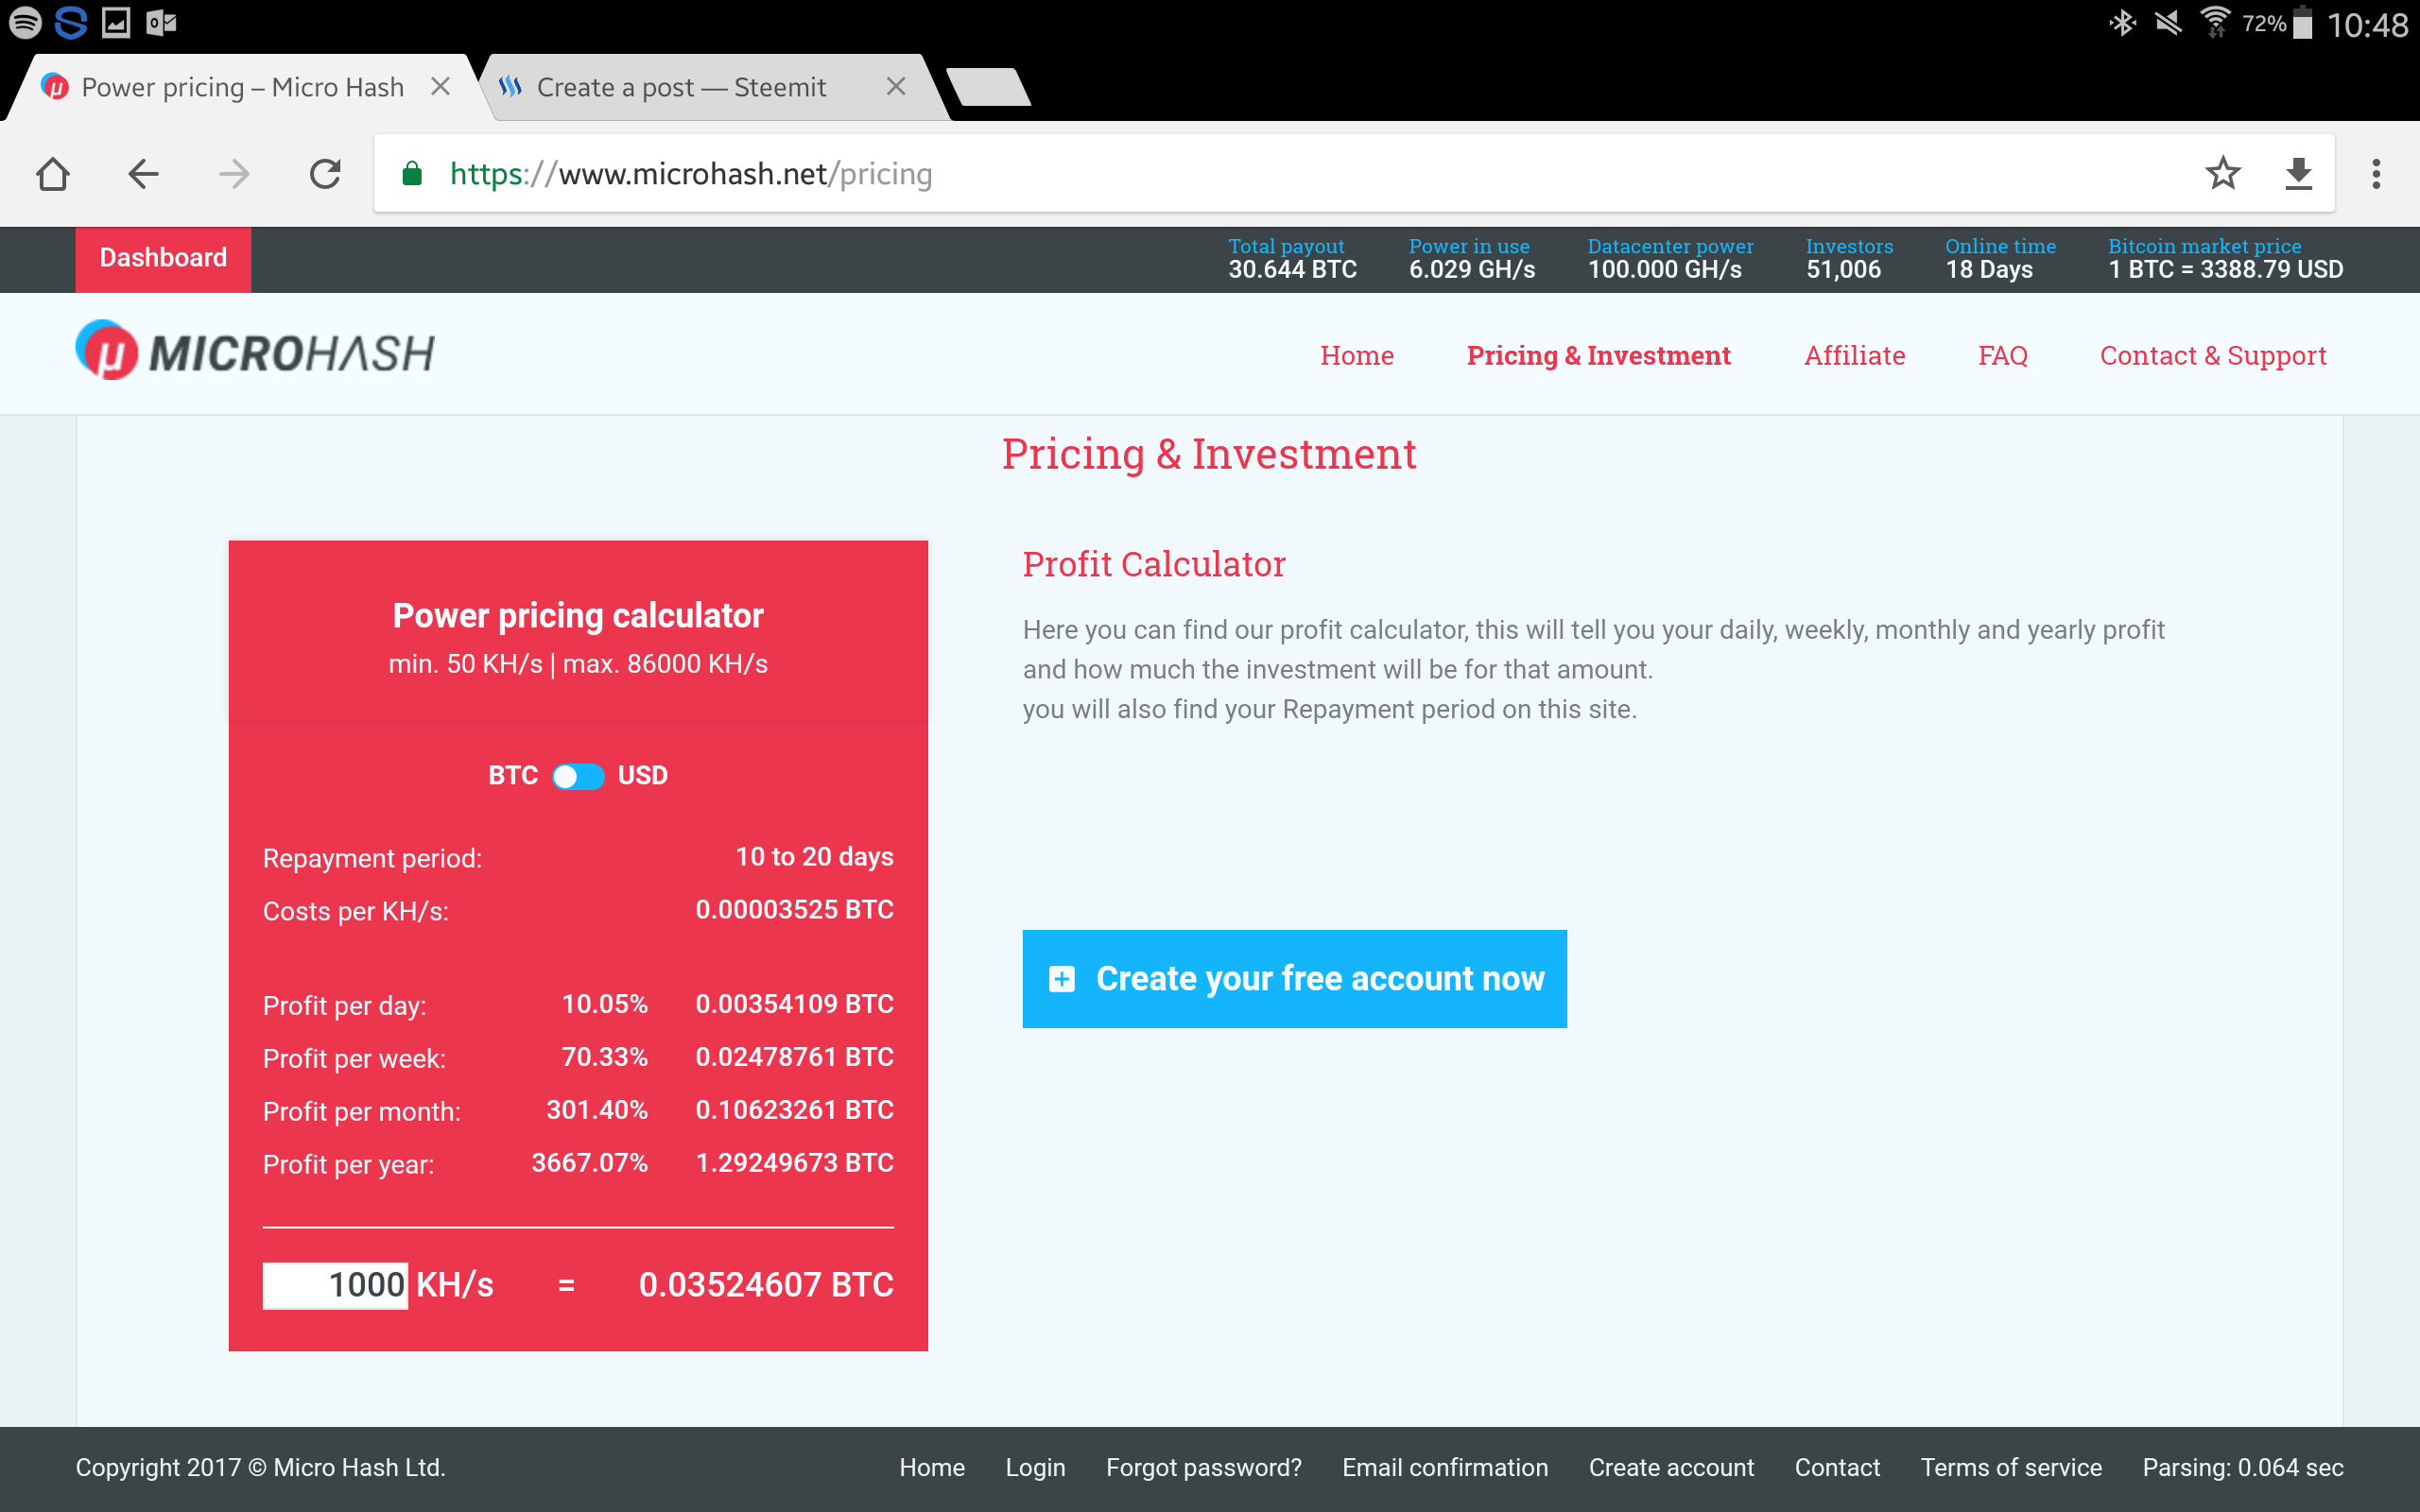This screenshot has height=1512, width=2420.
Task: Open Spotify notification icon in status bar
Action: point(25,22)
